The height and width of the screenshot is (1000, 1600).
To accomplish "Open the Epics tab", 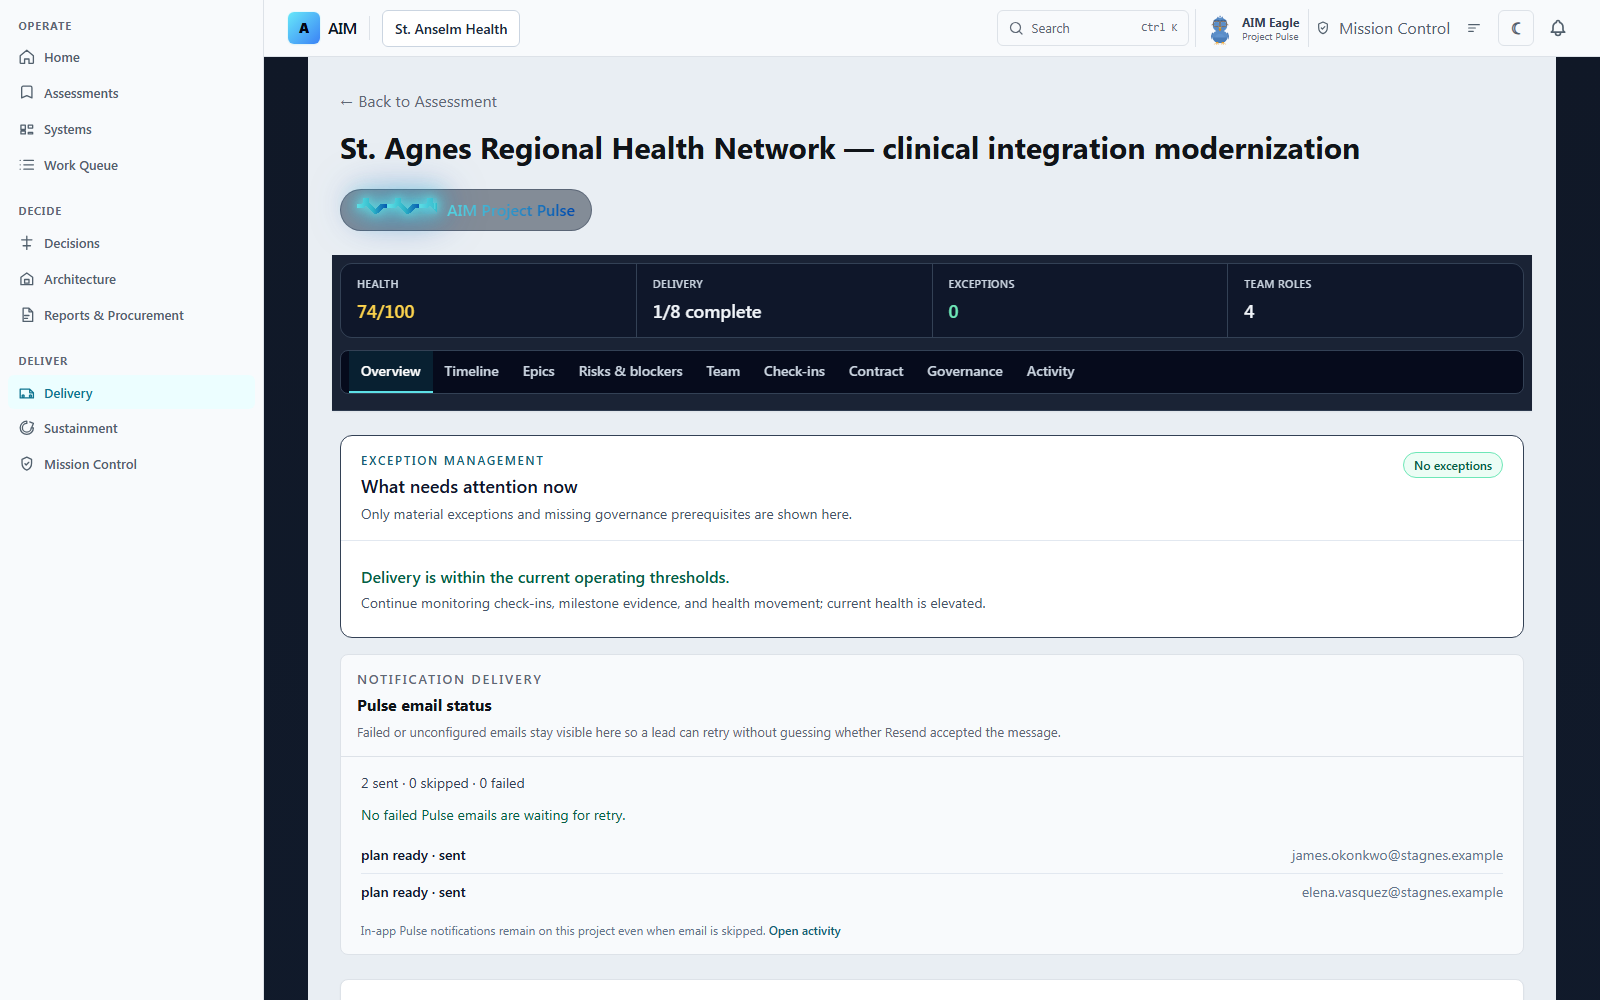I will 538,371.
